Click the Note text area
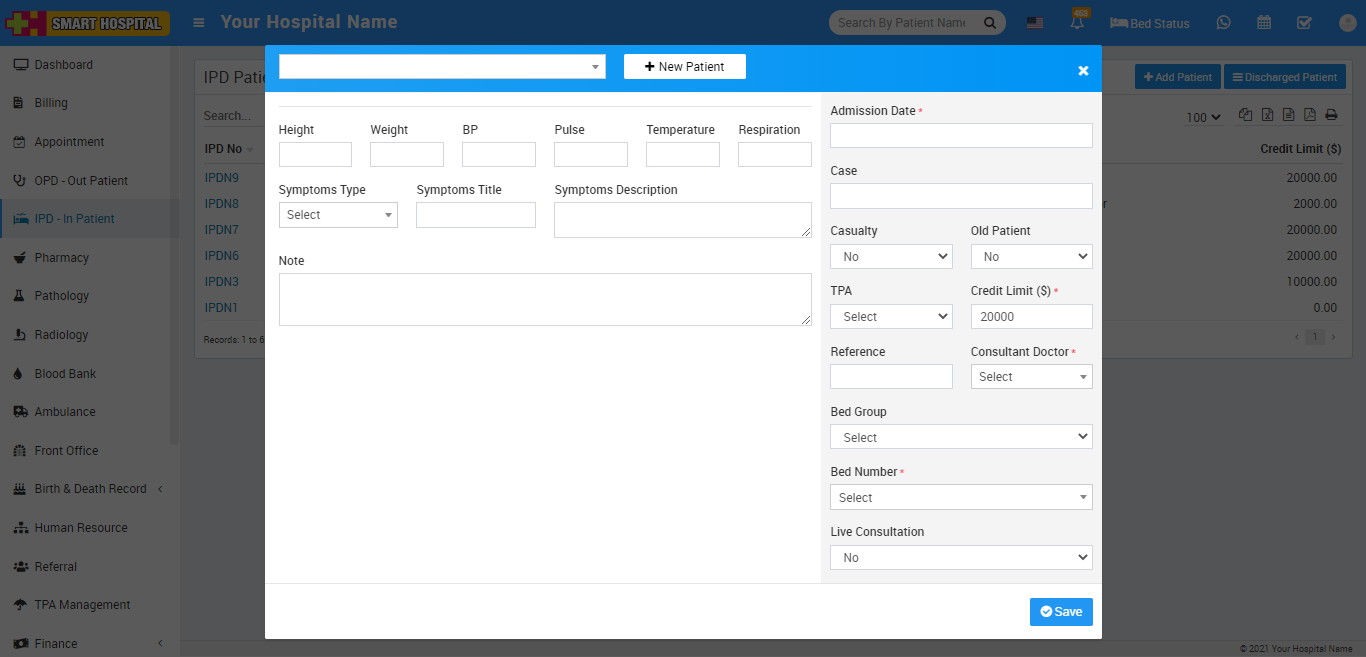 tap(545, 299)
